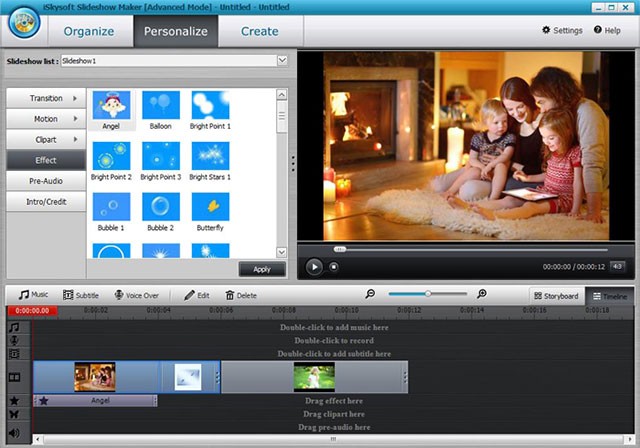
Task: Select the girl on grass clip
Action: (x=313, y=377)
